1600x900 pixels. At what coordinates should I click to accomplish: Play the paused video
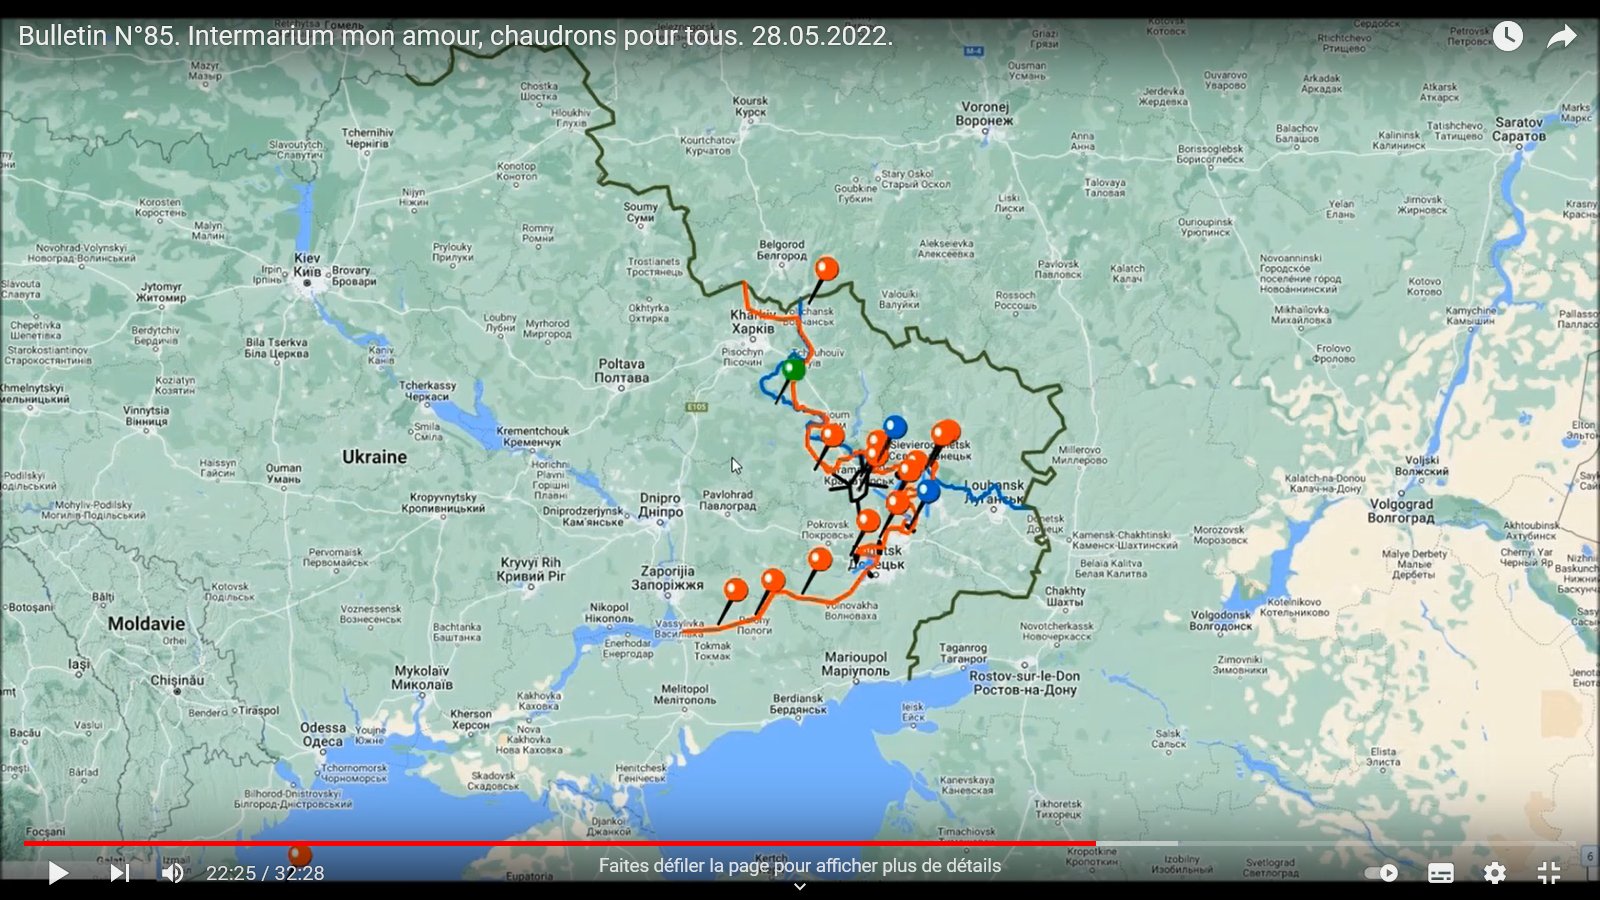pyautogui.click(x=58, y=873)
